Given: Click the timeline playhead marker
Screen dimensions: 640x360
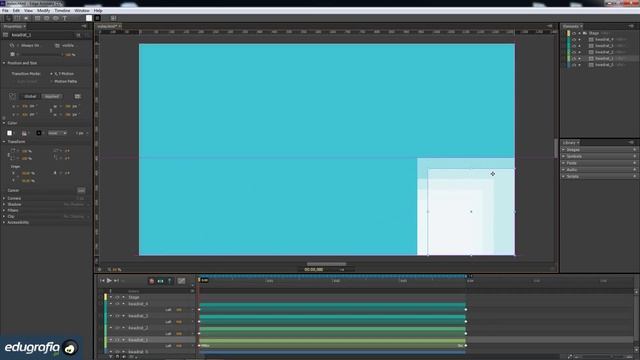Looking at the screenshot, I should pyautogui.click(x=199, y=280).
